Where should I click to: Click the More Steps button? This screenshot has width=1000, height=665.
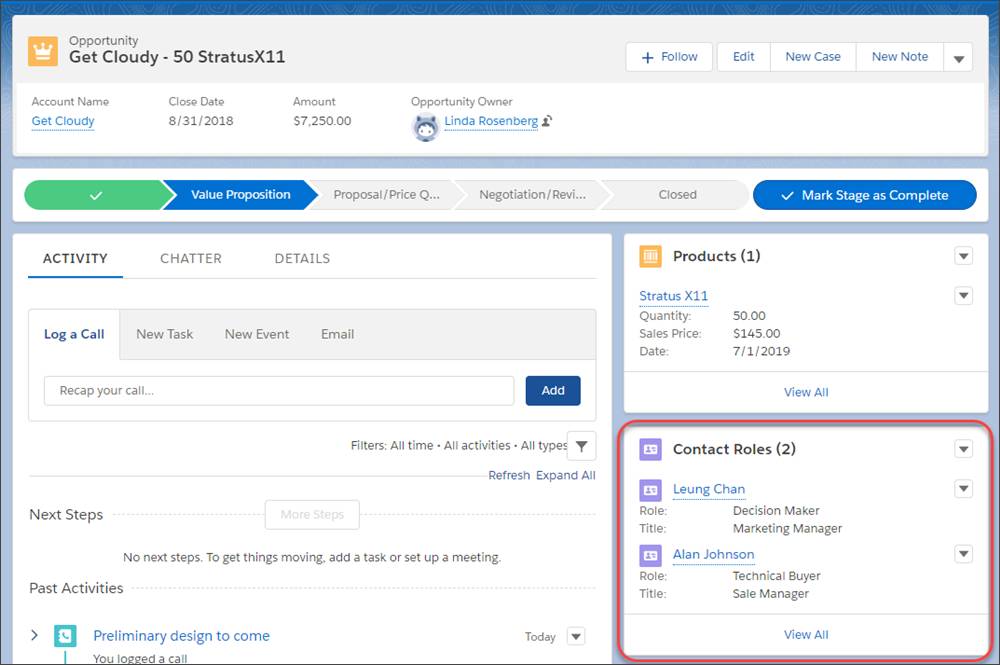(x=312, y=515)
